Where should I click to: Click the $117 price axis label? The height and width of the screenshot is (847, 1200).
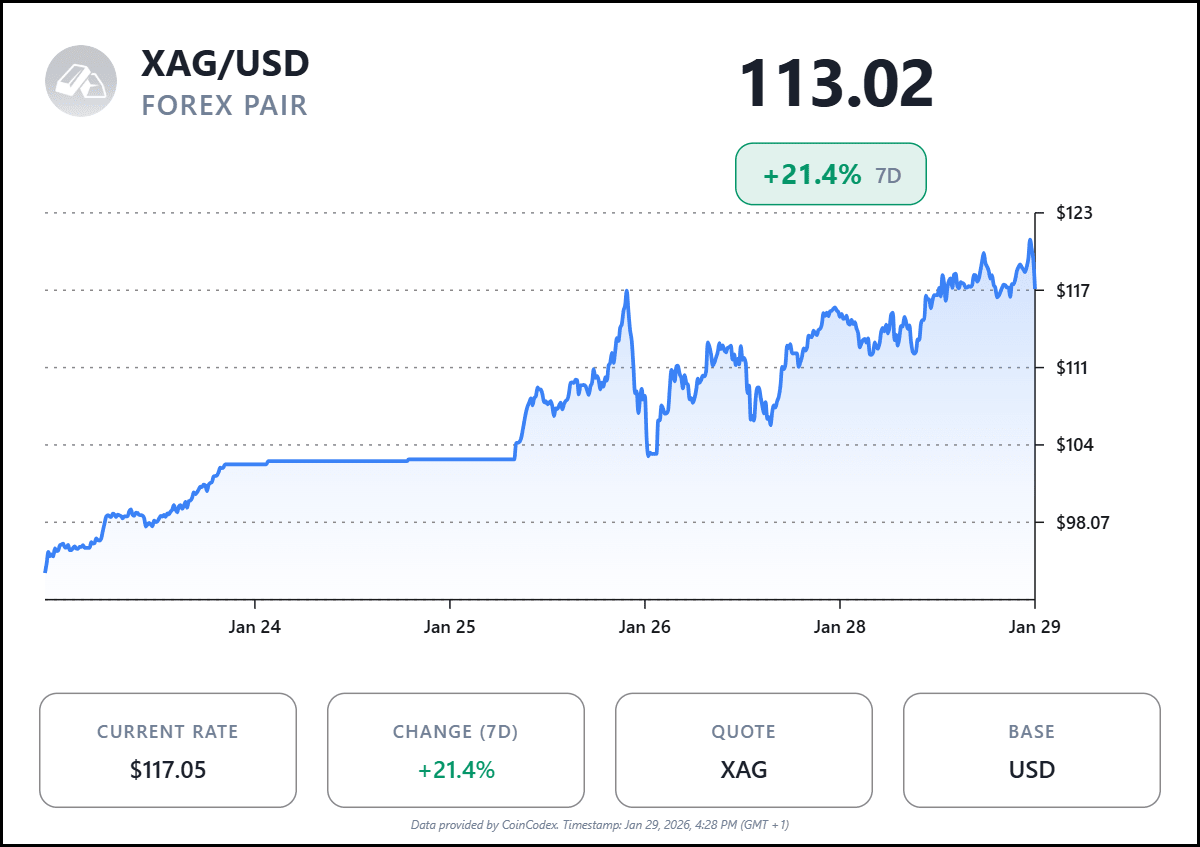click(x=1075, y=291)
